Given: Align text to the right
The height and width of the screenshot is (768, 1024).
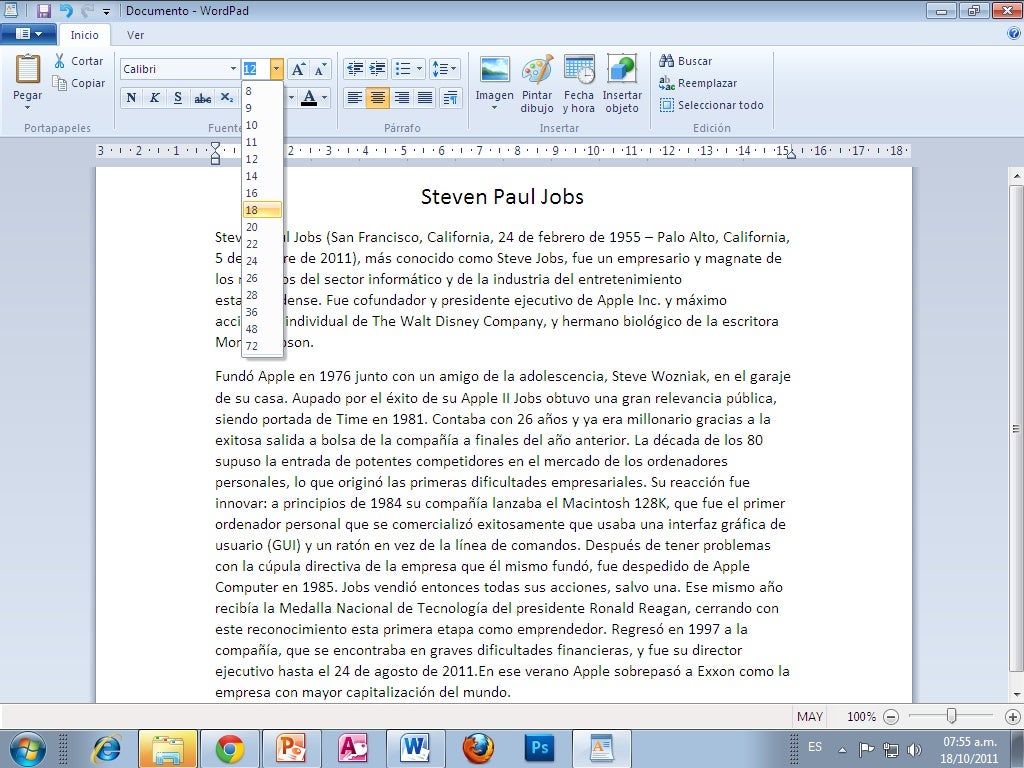Looking at the screenshot, I should (402, 98).
